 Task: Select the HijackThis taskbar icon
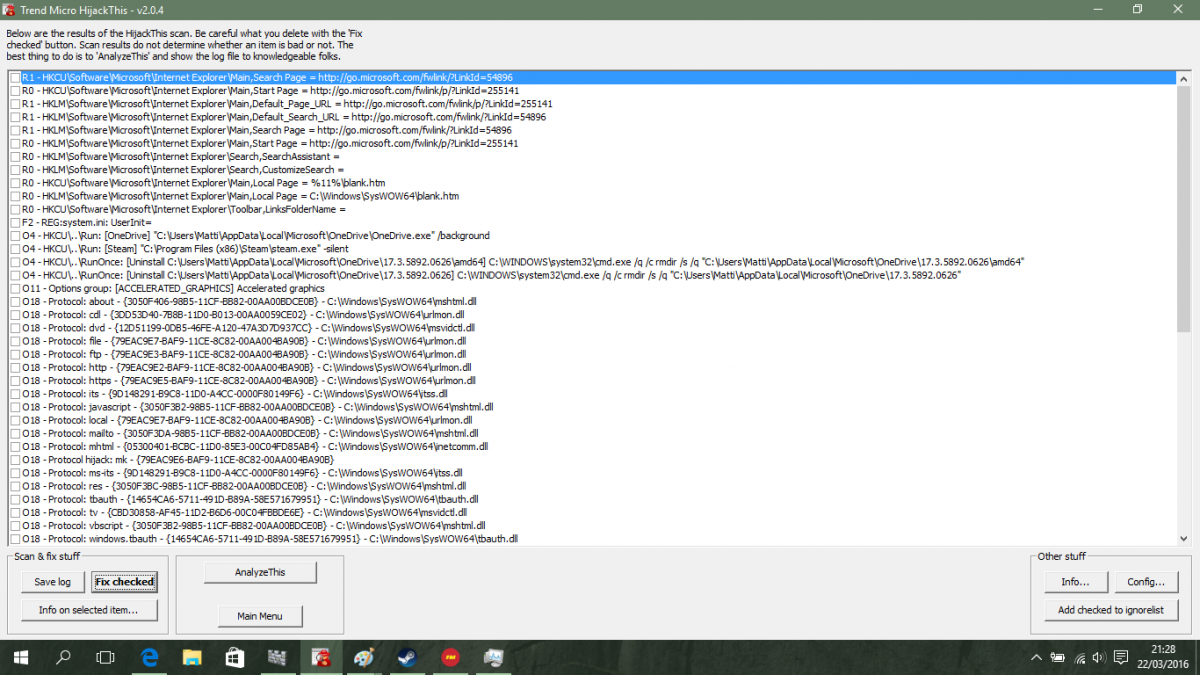[321, 657]
